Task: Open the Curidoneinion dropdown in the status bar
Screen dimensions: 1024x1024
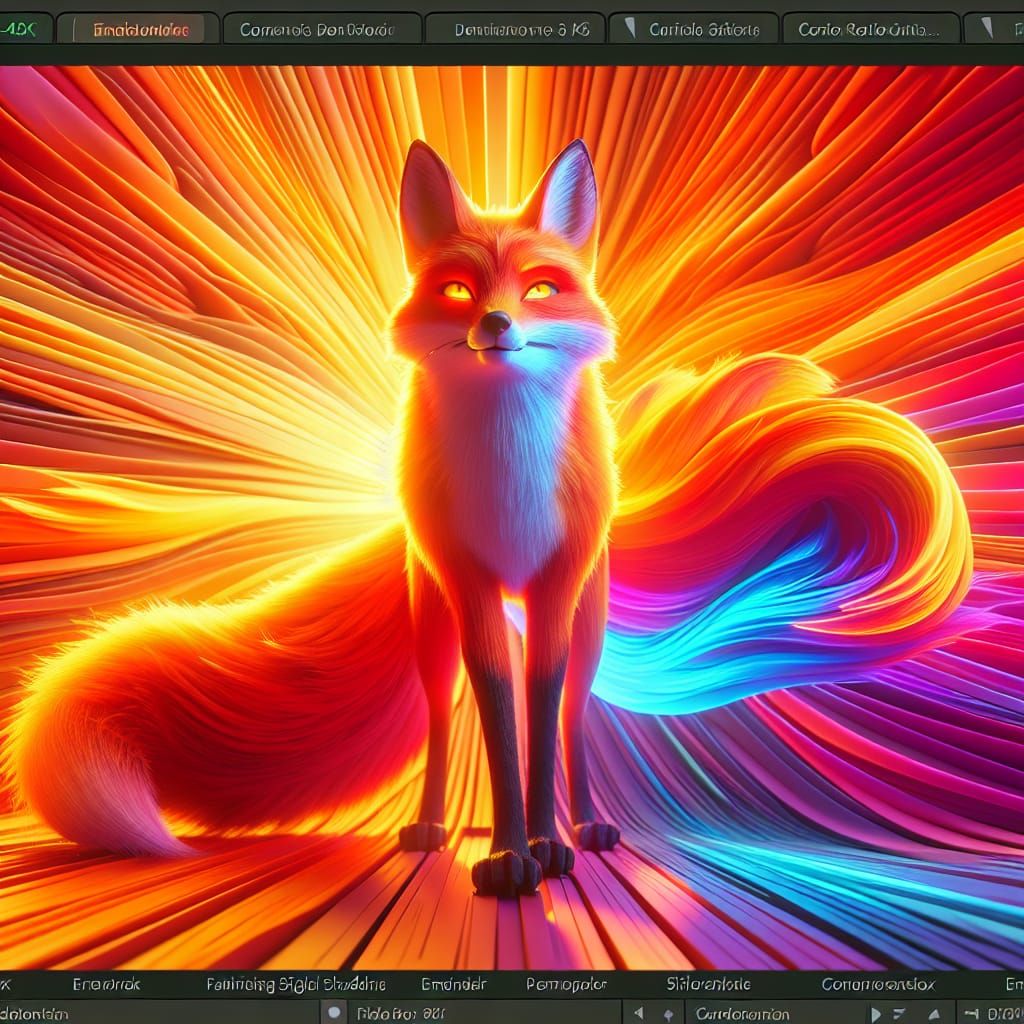Action: [745, 1012]
